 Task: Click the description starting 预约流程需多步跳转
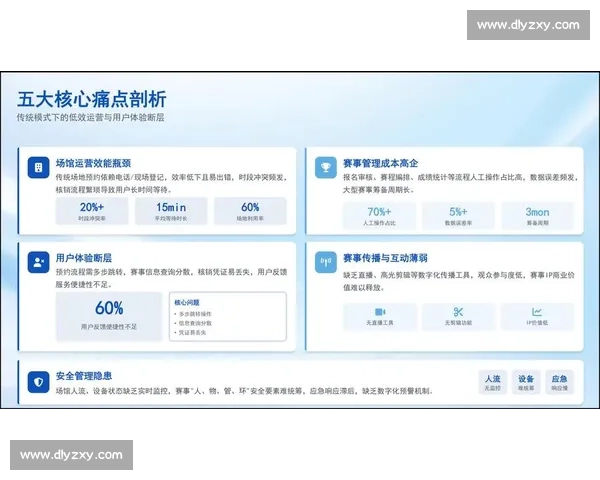pos(171,278)
